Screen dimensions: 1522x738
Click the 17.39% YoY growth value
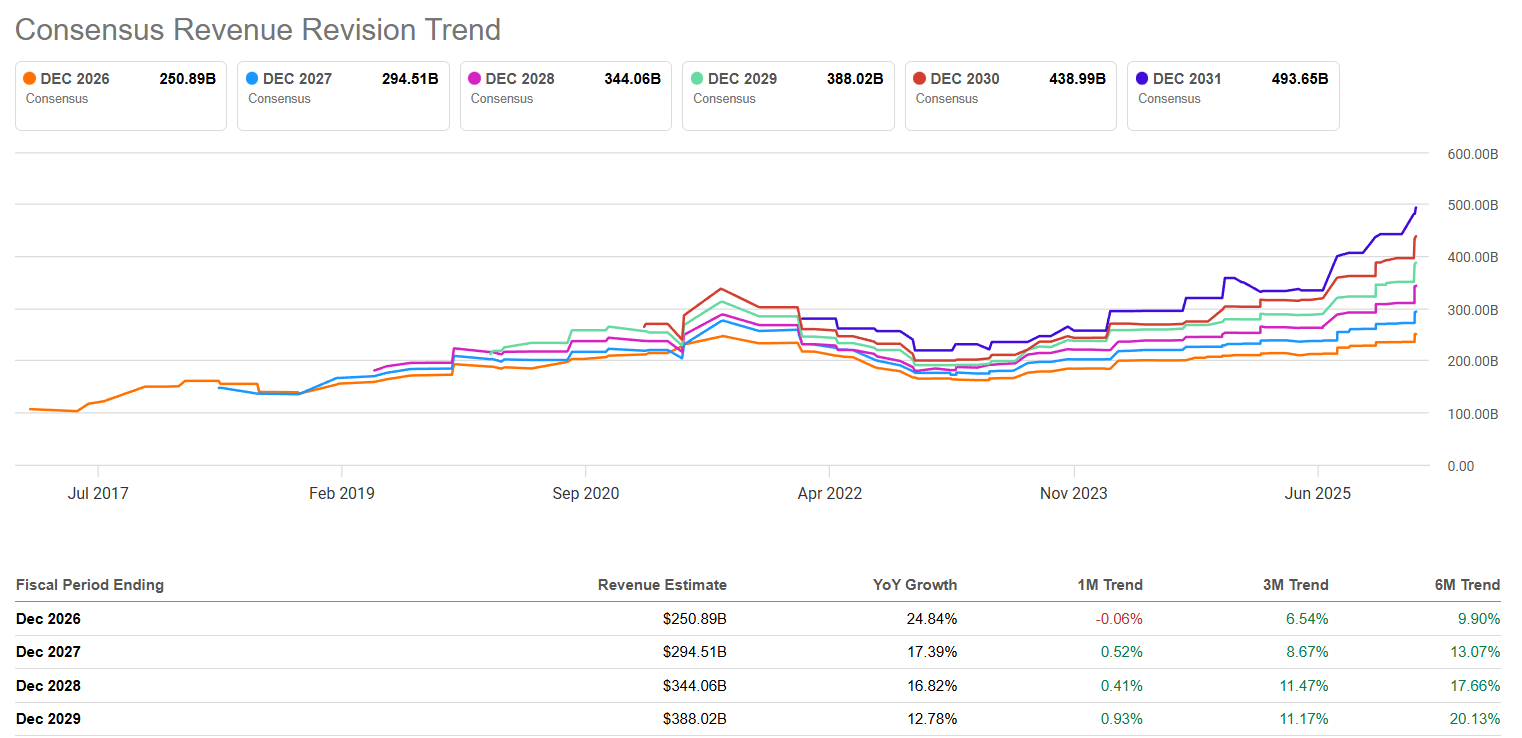(933, 652)
